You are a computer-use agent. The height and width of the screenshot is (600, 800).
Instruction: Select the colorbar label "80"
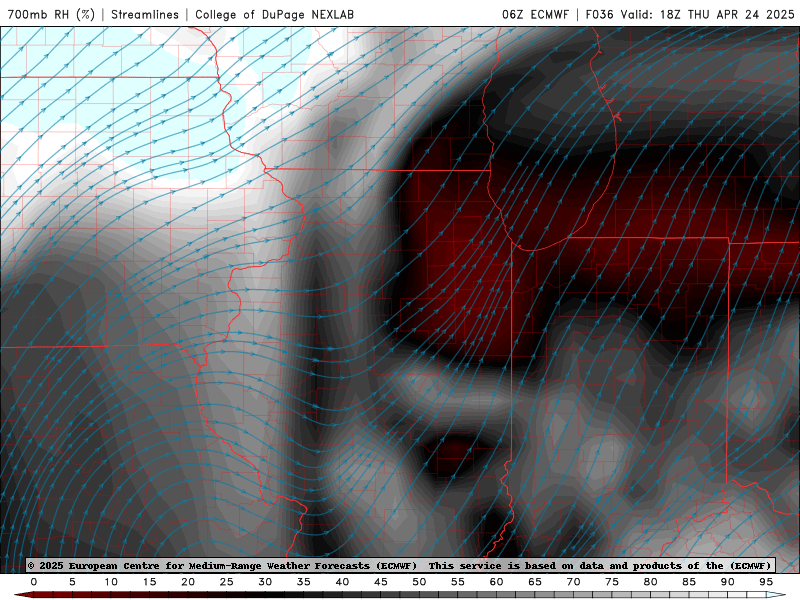point(651,582)
